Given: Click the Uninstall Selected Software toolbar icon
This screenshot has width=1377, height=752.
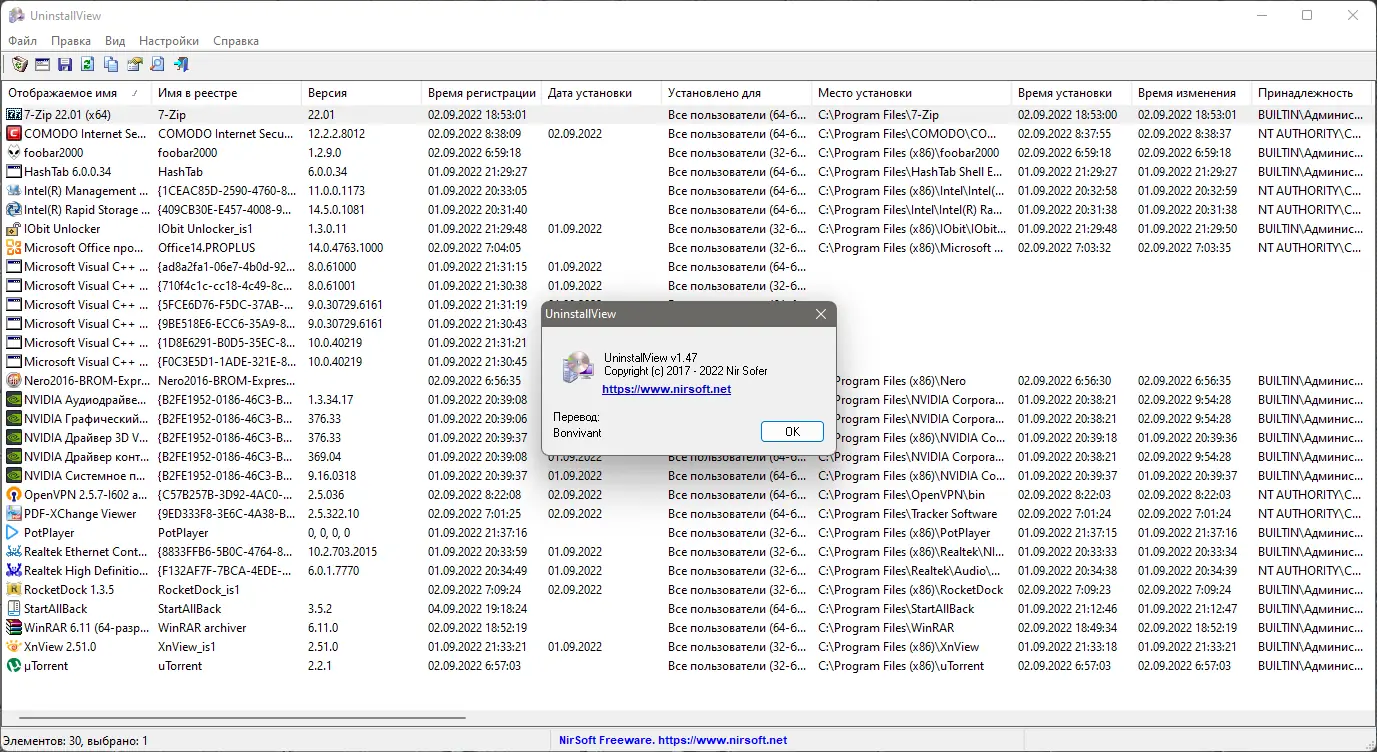Looking at the screenshot, I should 19,65.
